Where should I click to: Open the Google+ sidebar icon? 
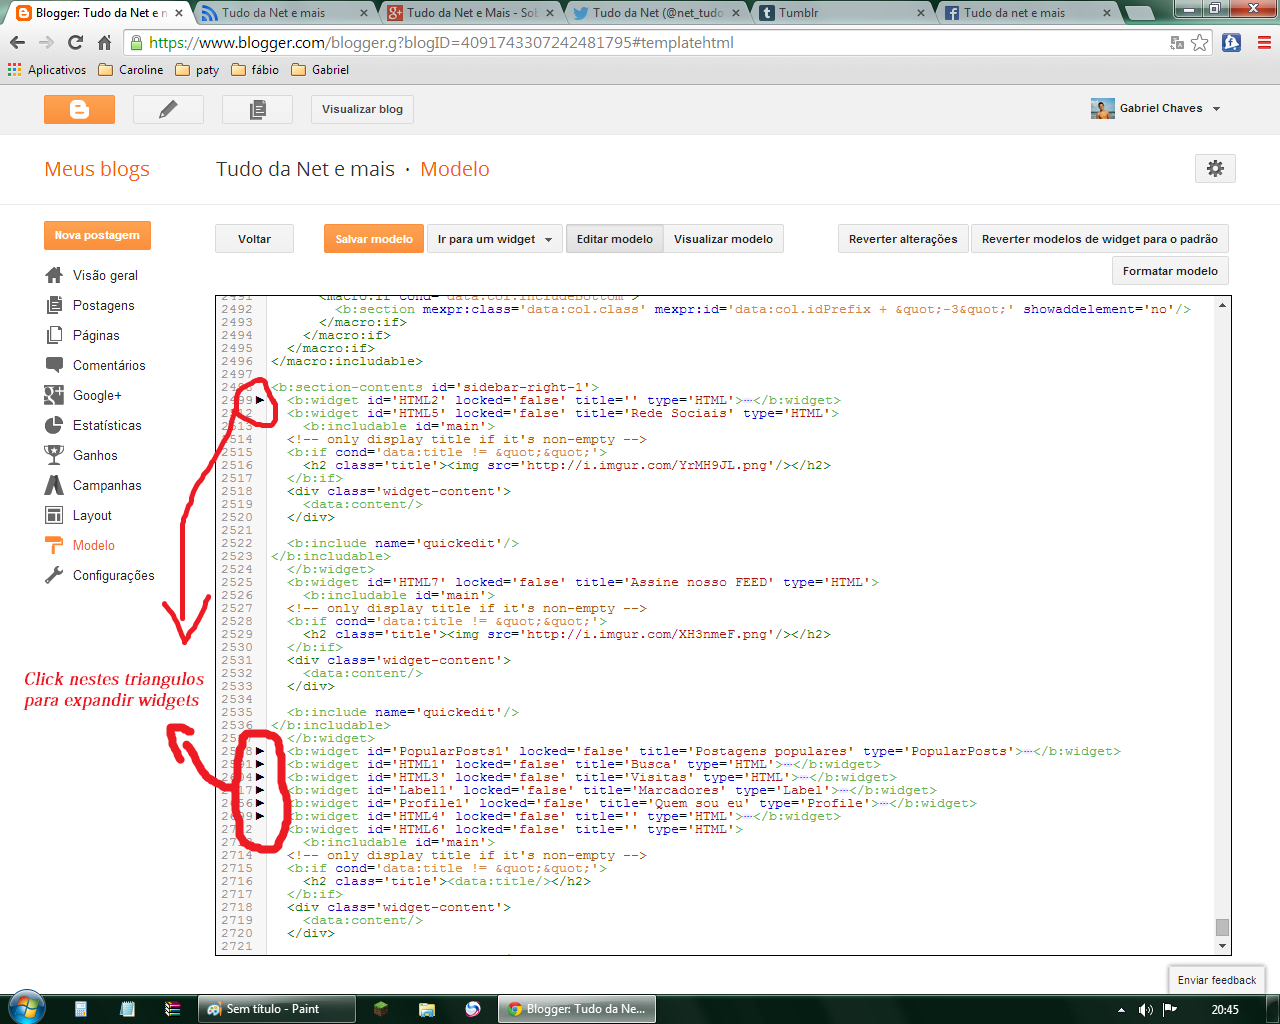point(54,395)
